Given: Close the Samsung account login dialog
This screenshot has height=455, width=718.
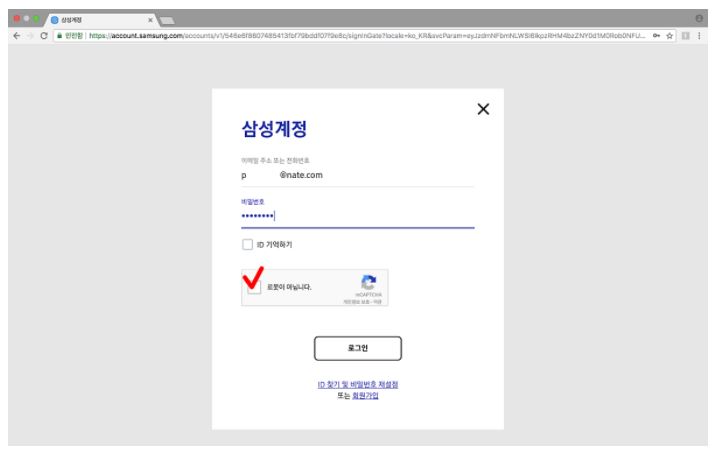Looking at the screenshot, I should click(483, 109).
